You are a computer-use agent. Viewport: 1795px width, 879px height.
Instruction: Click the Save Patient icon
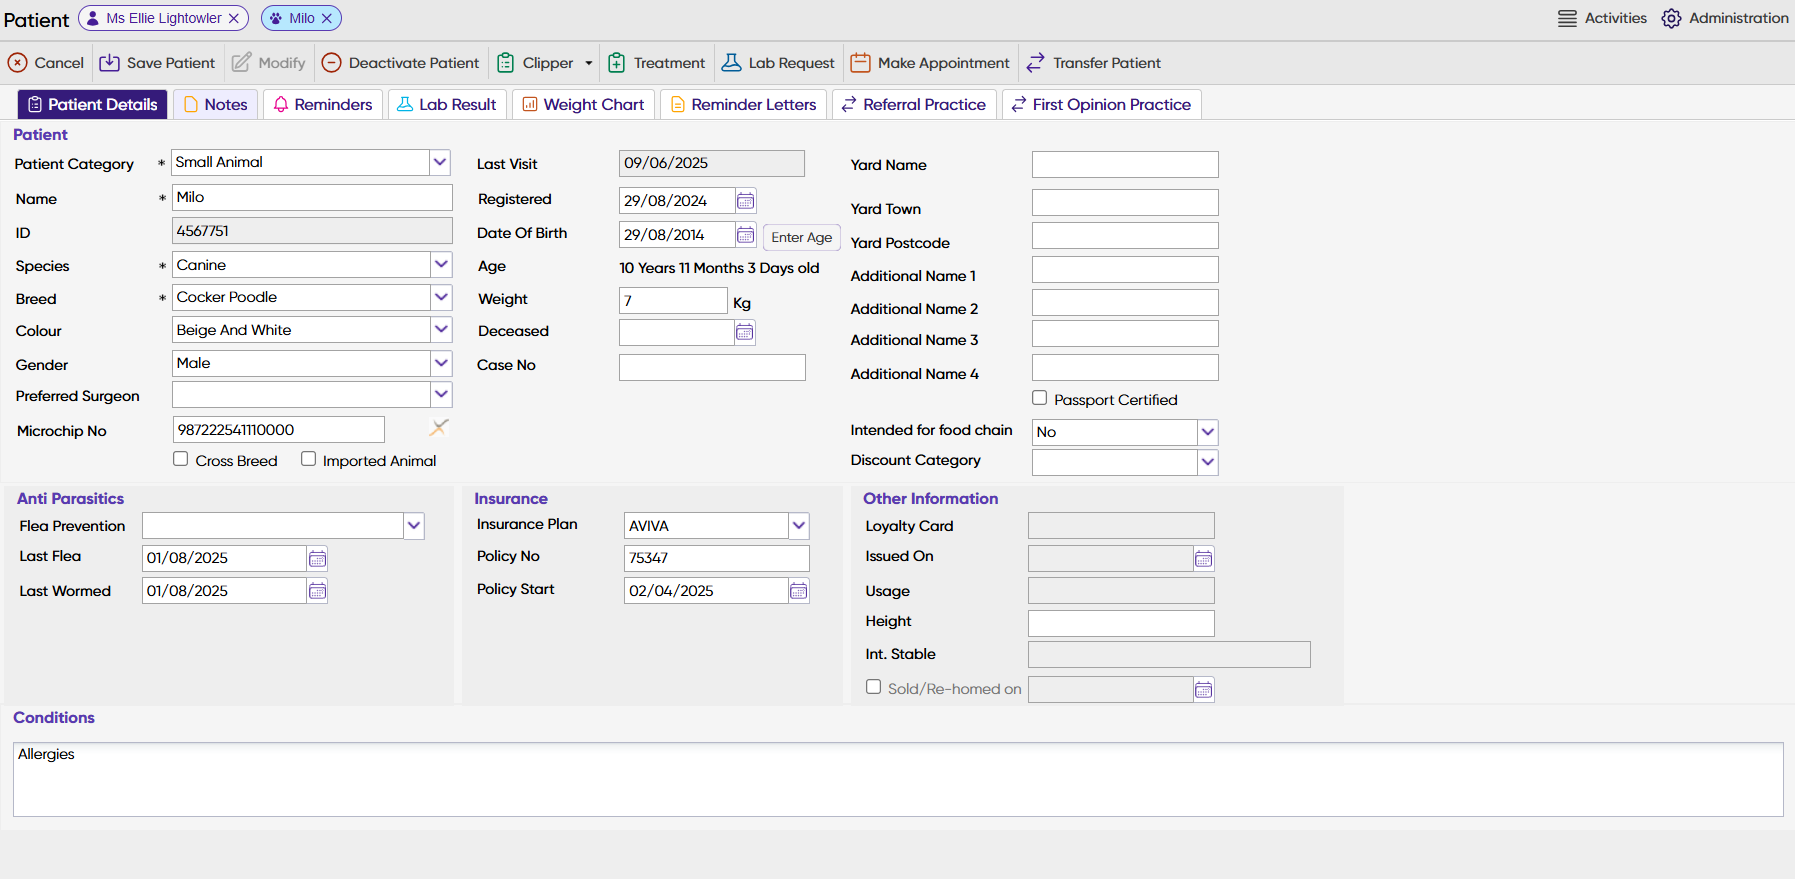[109, 63]
